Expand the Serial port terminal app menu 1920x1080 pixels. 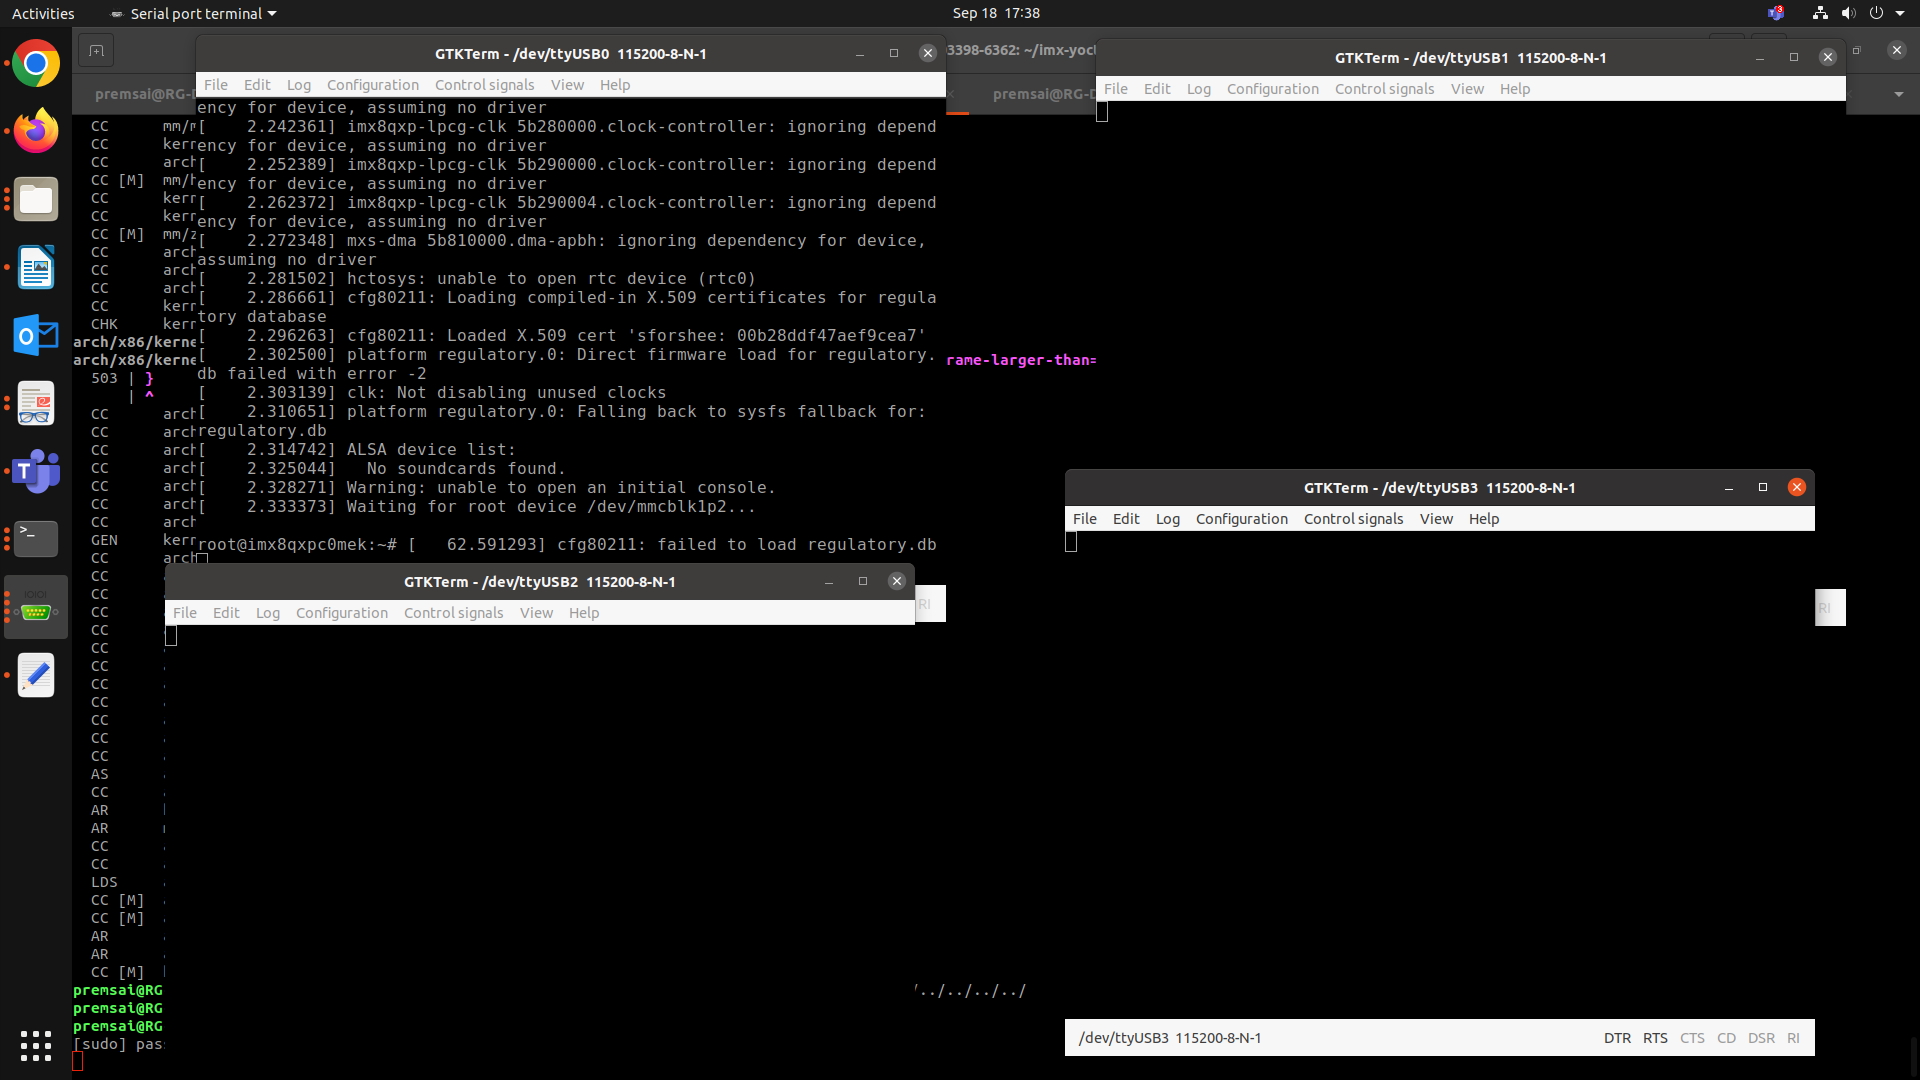pyautogui.click(x=196, y=13)
